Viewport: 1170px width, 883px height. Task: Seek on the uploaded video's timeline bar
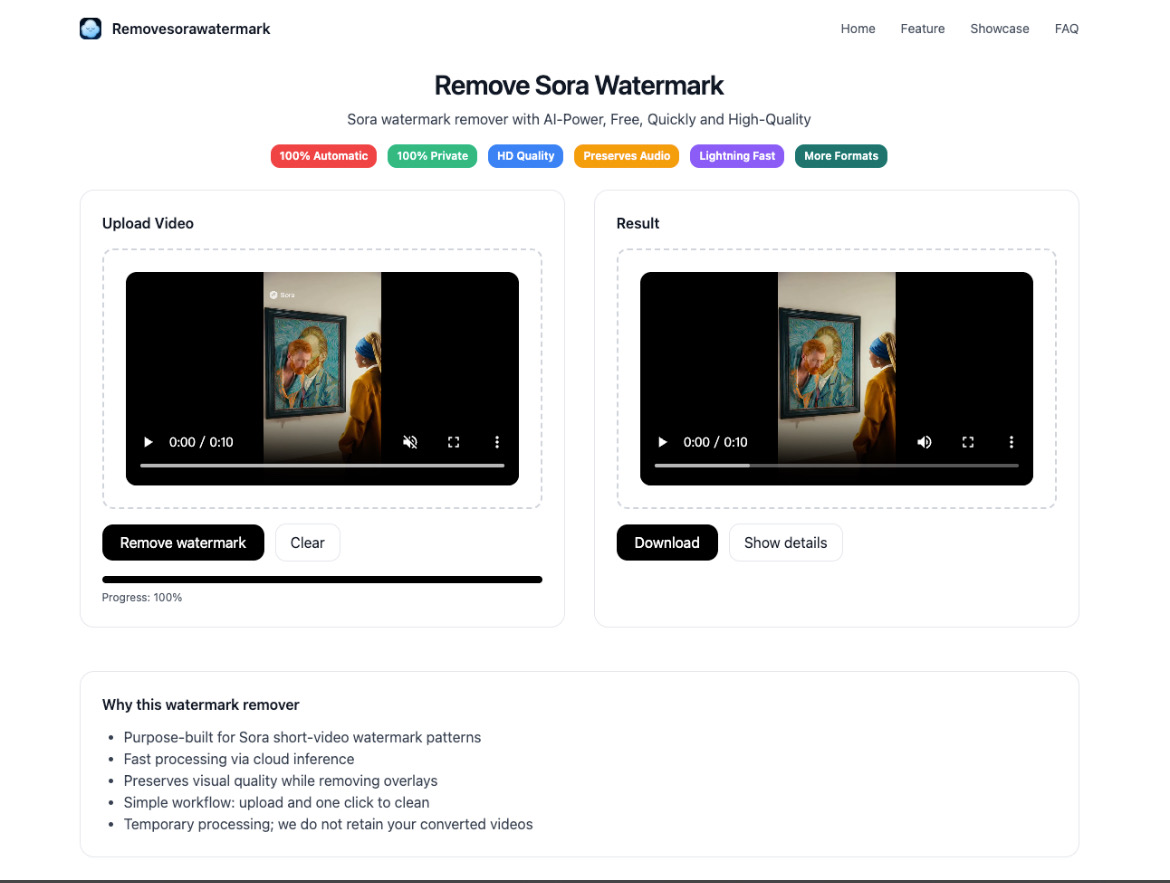pyautogui.click(x=322, y=466)
